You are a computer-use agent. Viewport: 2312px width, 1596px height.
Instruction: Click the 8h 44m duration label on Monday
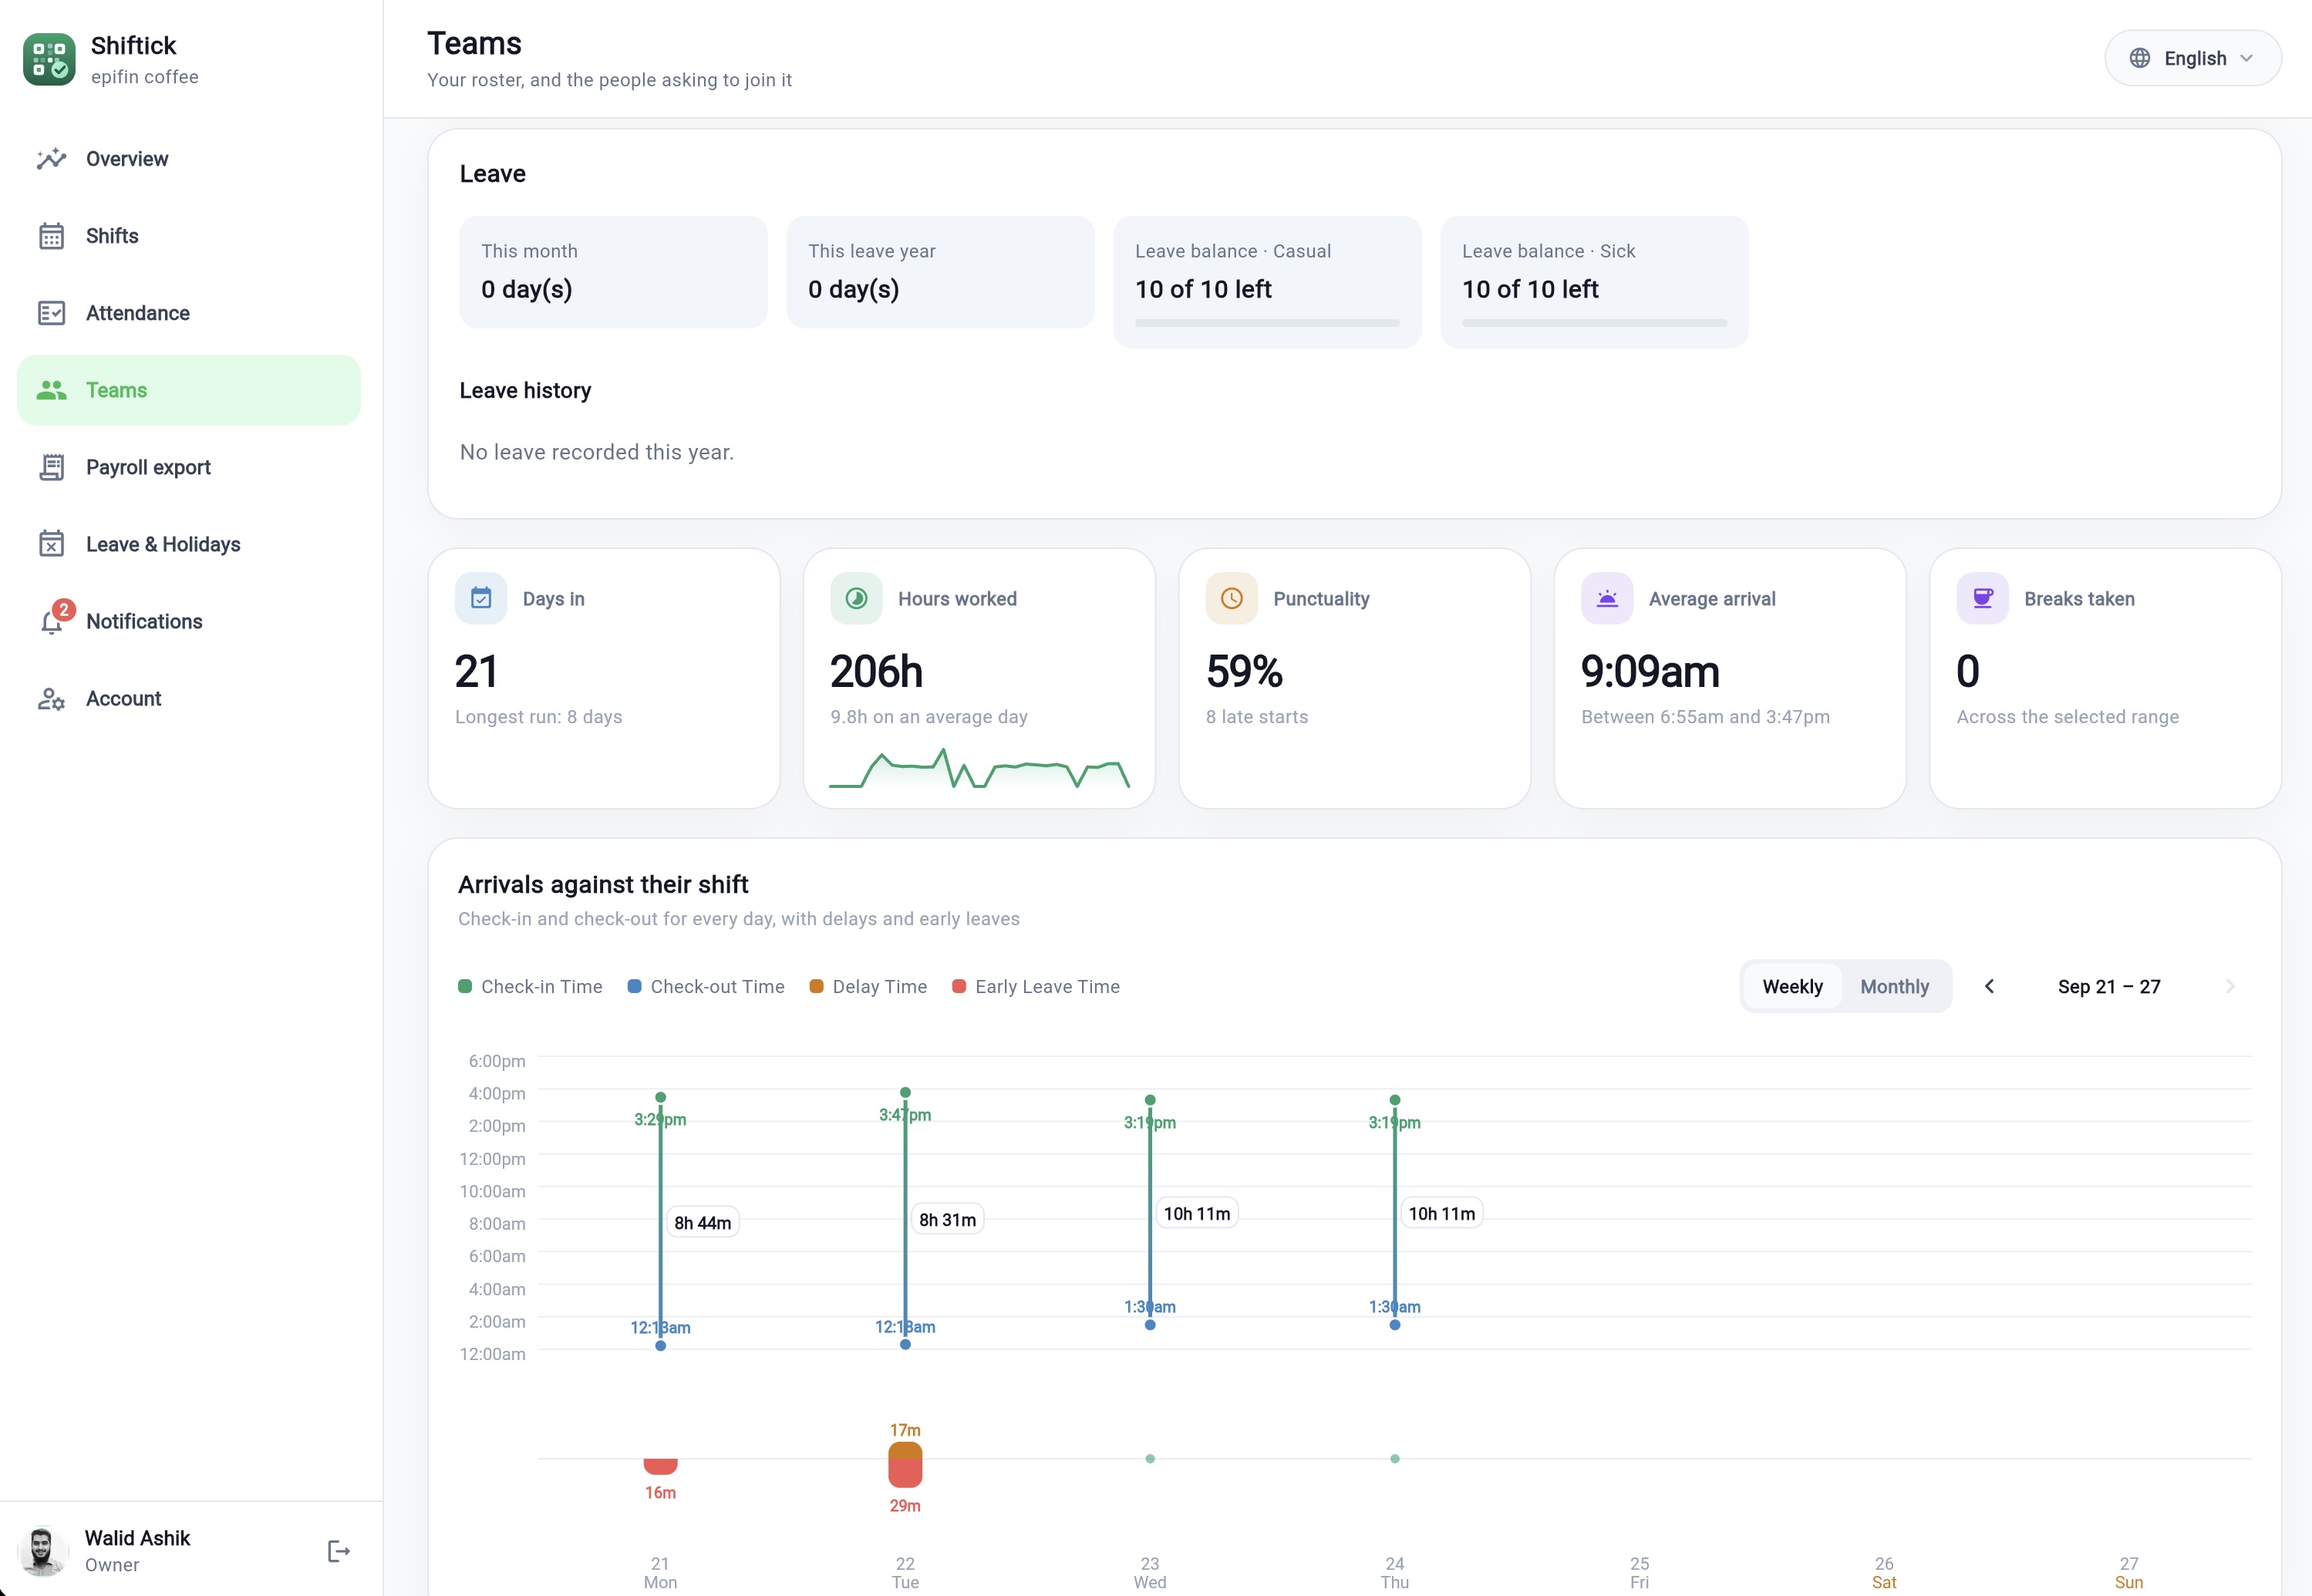coord(702,1222)
